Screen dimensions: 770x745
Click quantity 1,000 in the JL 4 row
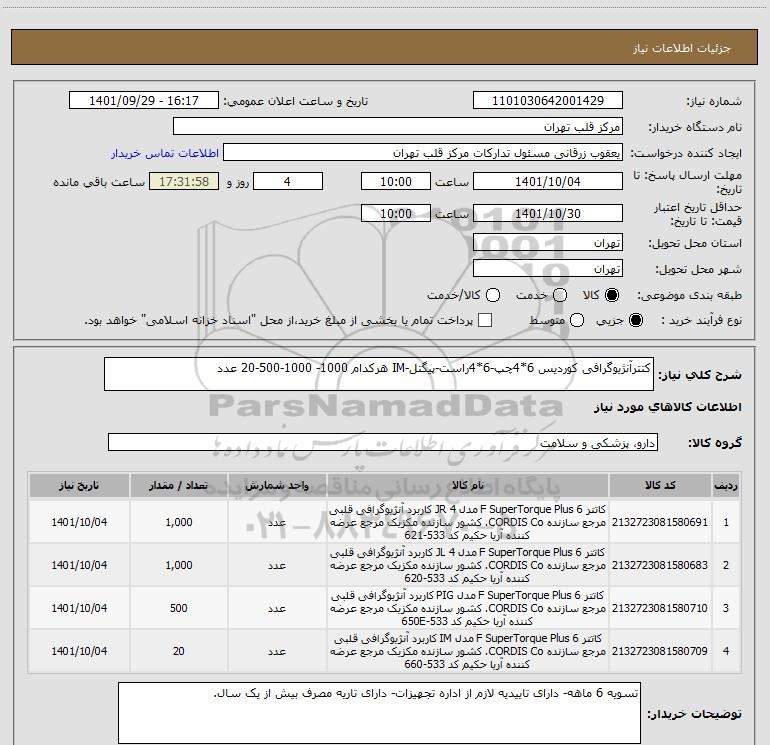click(x=179, y=565)
